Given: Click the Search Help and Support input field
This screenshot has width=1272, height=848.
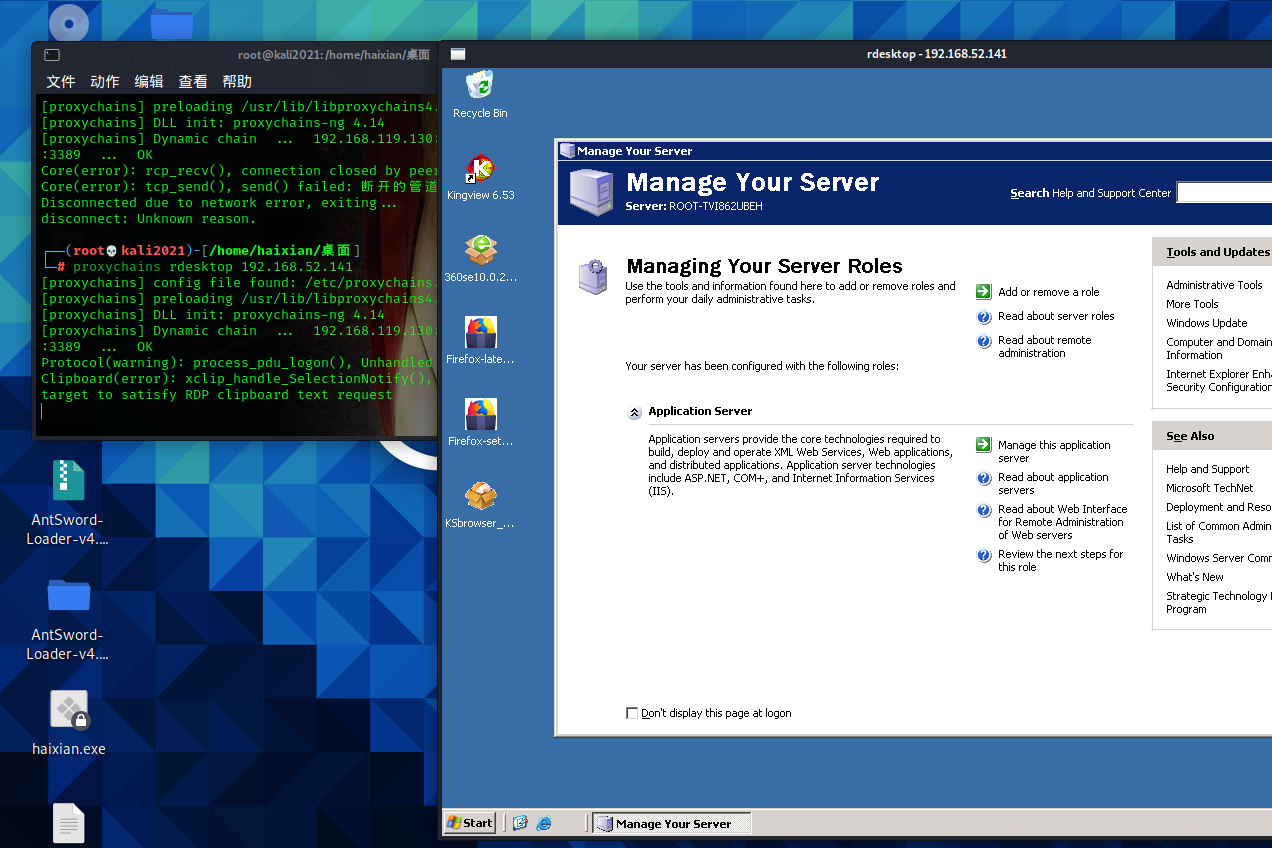Looking at the screenshot, I should [x=1224, y=192].
